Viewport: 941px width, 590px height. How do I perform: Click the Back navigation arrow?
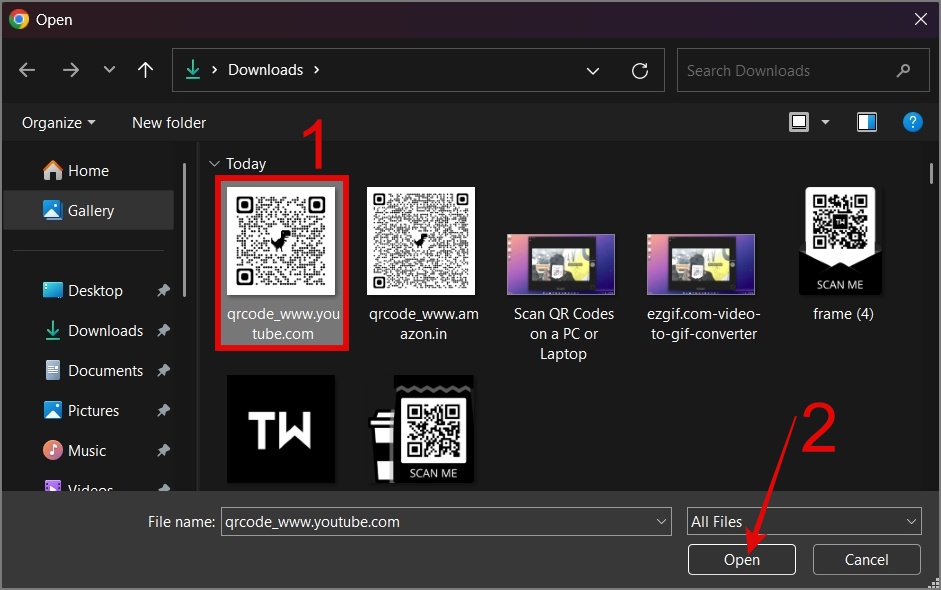(x=27, y=70)
